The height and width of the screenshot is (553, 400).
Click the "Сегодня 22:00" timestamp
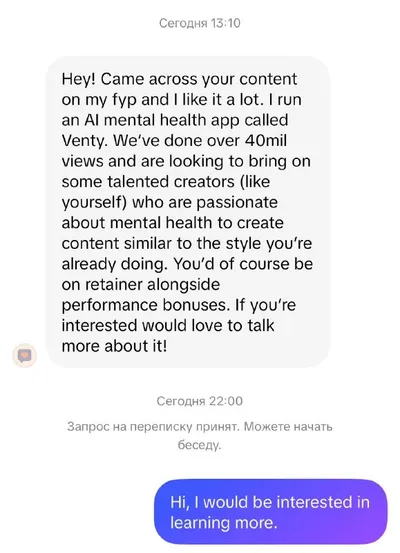[200, 401]
